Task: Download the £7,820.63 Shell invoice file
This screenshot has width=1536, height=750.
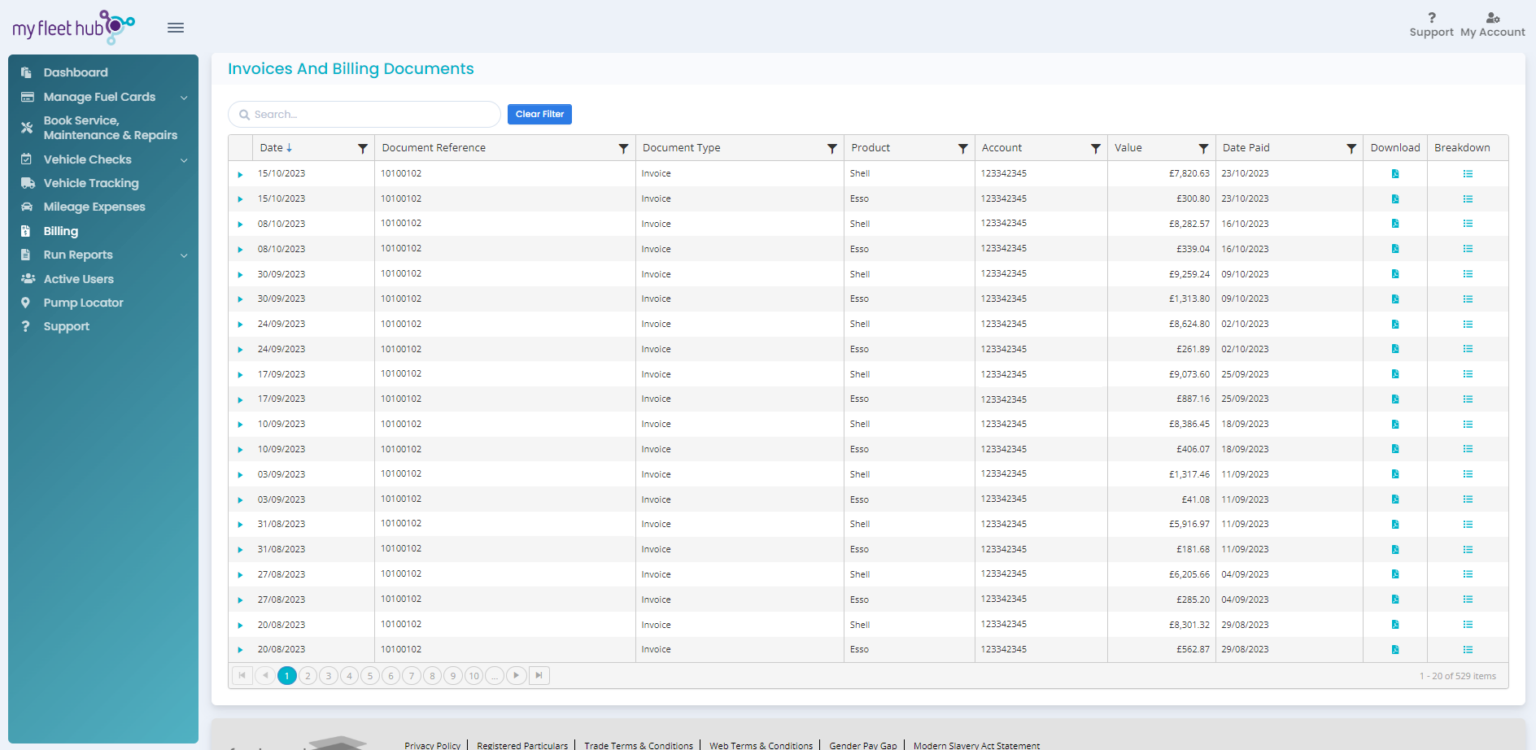Action: [1395, 174]
